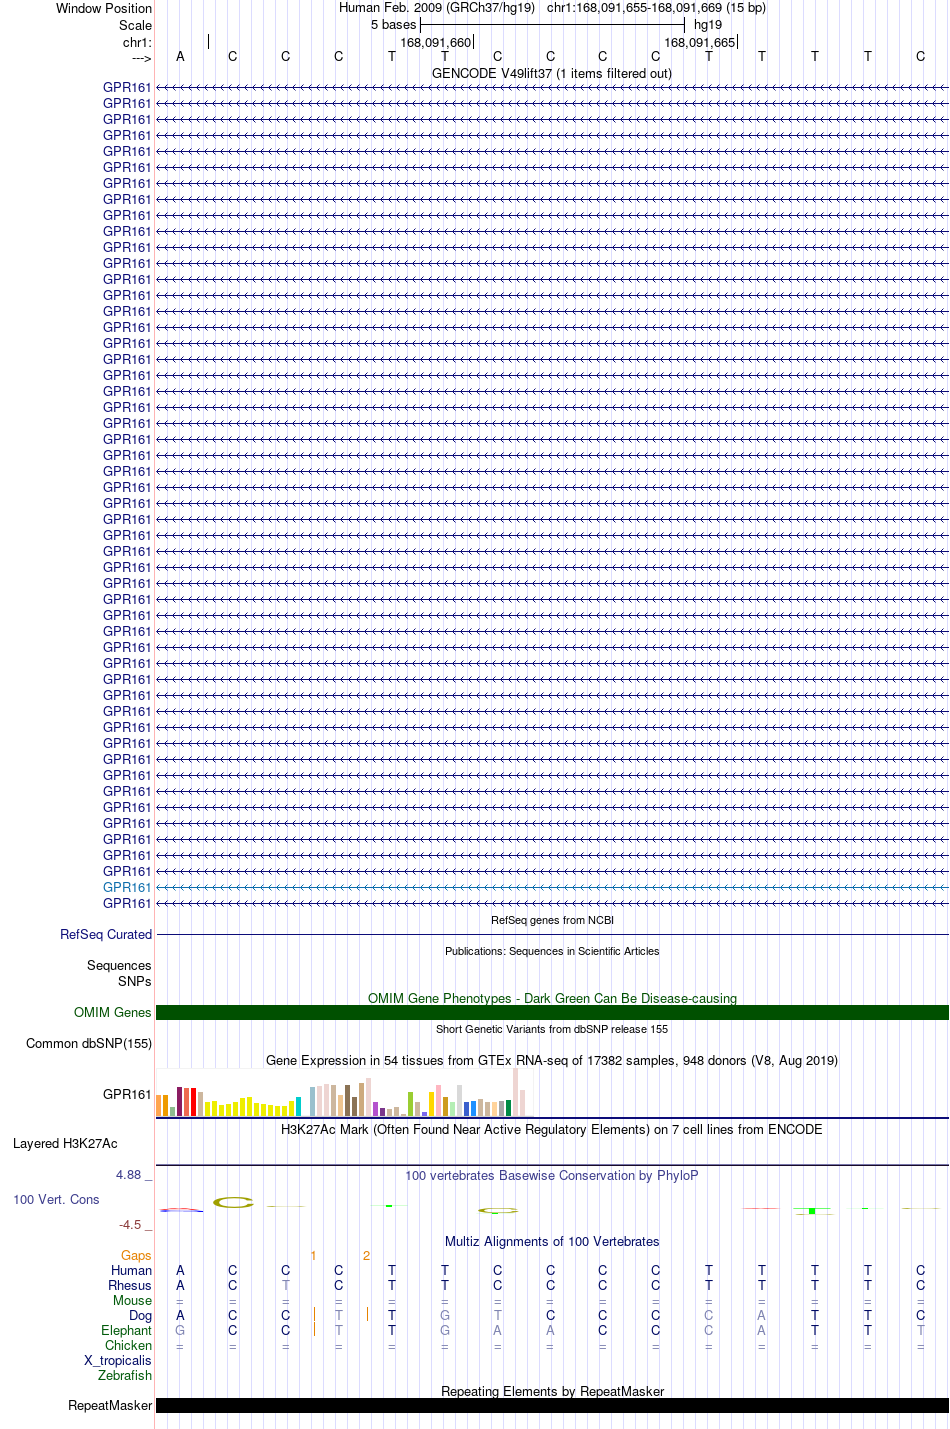Open the GTEx 'Gene Expression in 54 tissues' title
The height and width of the screenshot is (1429, 950).
tap(552, 1060)
